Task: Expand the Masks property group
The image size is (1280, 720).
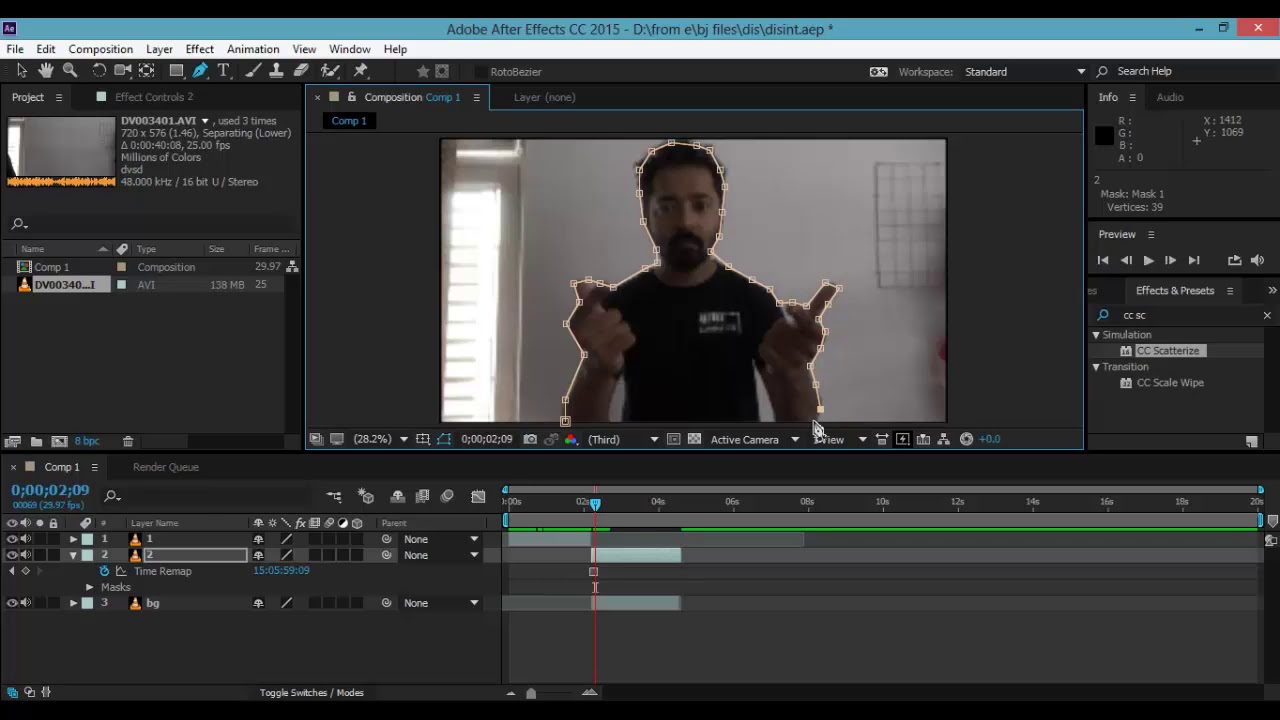Action: pos(90,587)
